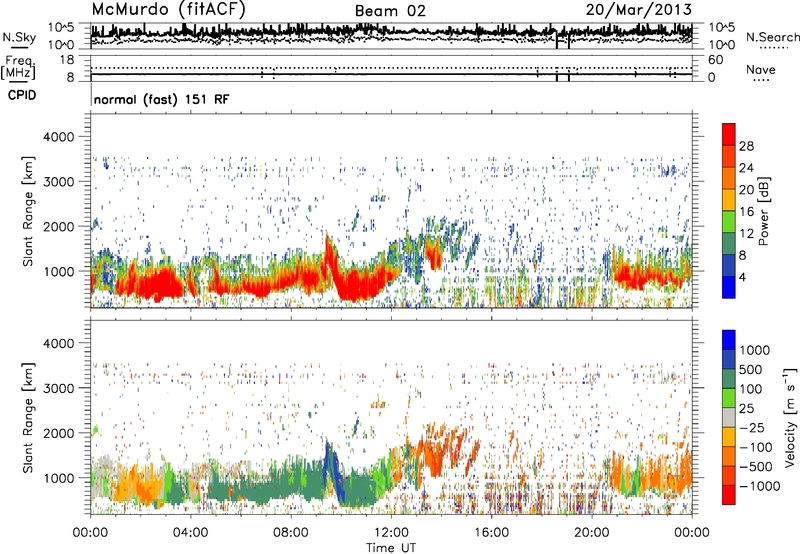This screenshot has height=554, width=800.
Task: Select Velocity colorbar segment between -25 and -100
Action: (x=729, y=437)
